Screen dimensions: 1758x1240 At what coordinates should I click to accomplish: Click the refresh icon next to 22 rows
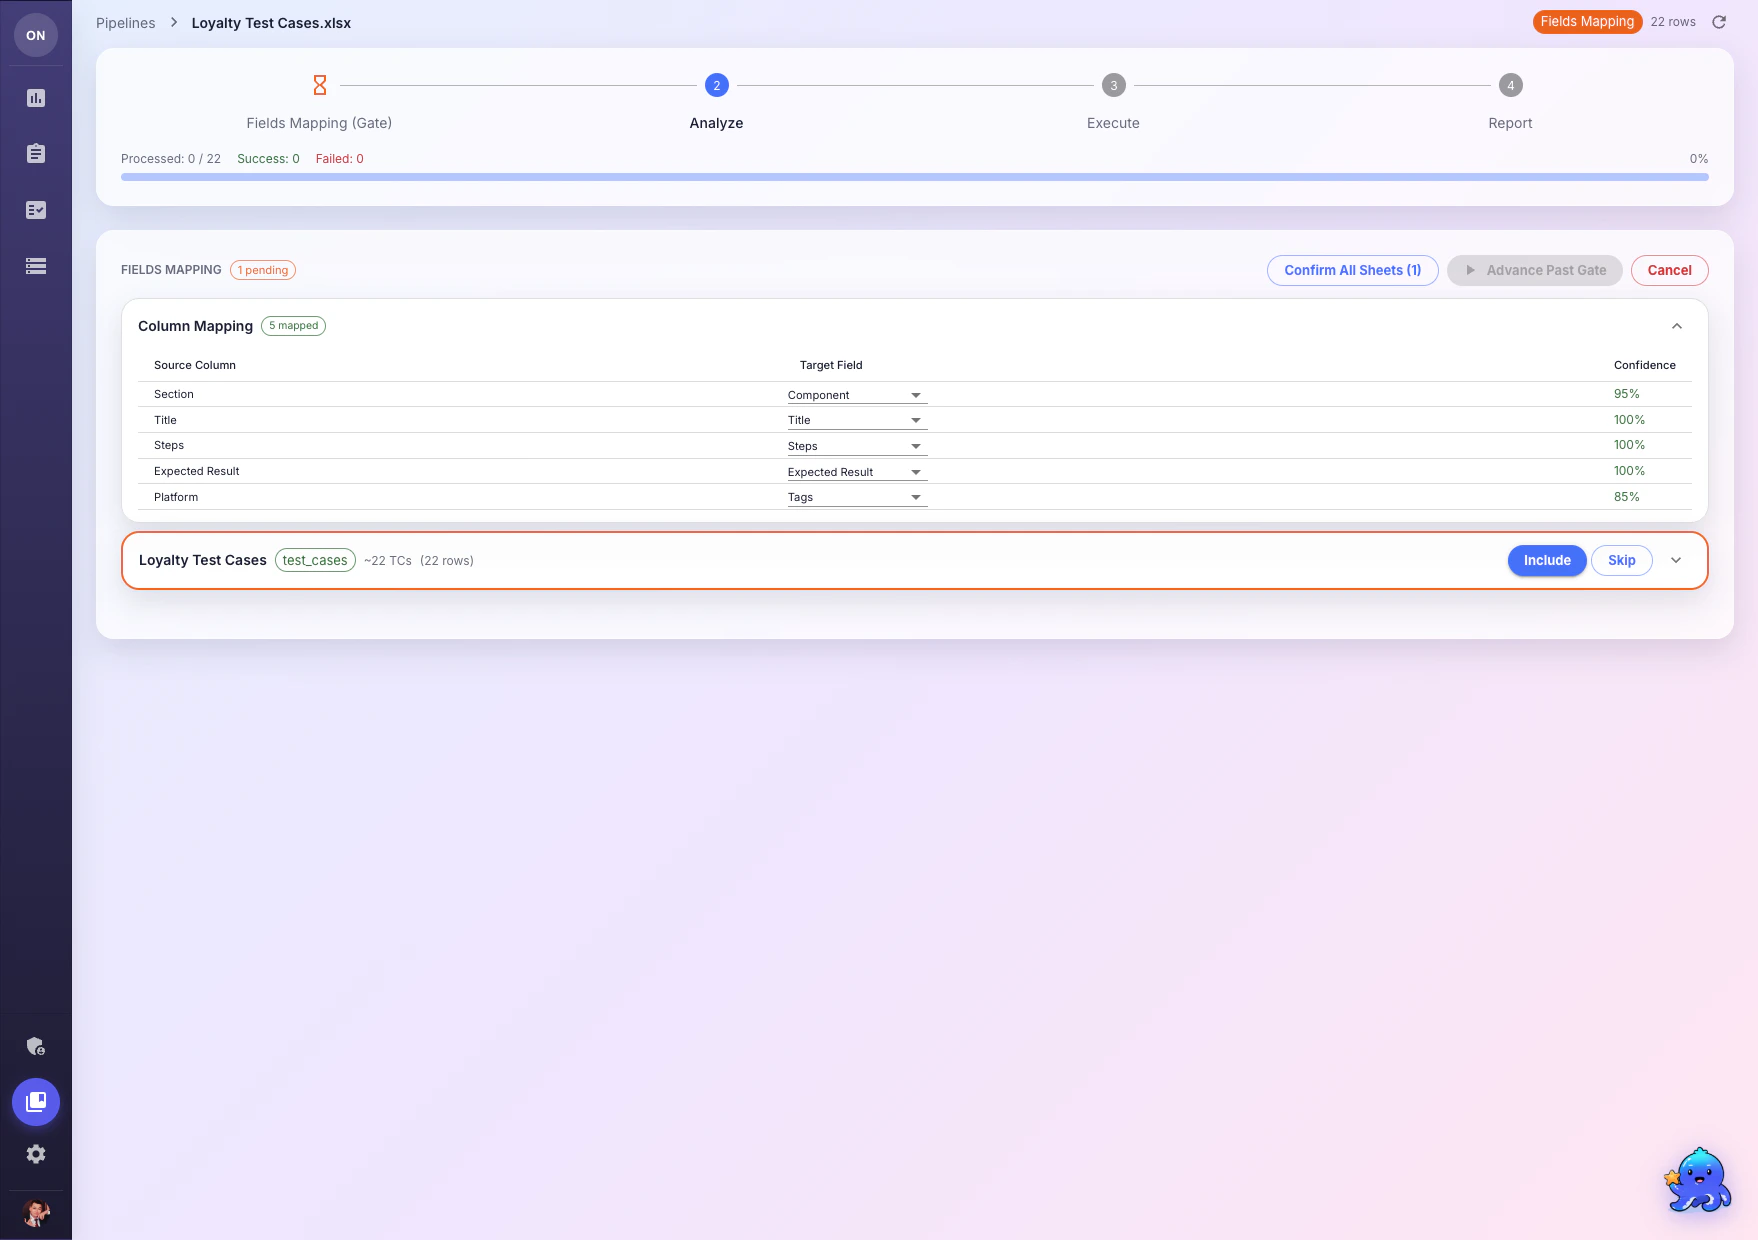click(1719, 22)
